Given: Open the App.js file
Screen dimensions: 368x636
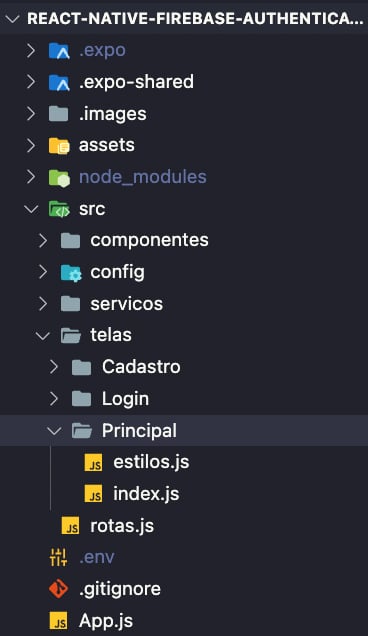Looking at the screenshot, I should tap(106, 621).
